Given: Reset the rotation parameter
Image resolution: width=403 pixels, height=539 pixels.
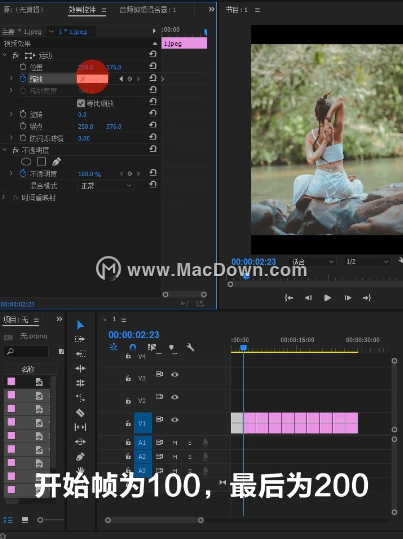Looking at the screenshot, I should (x=153, y=113).
